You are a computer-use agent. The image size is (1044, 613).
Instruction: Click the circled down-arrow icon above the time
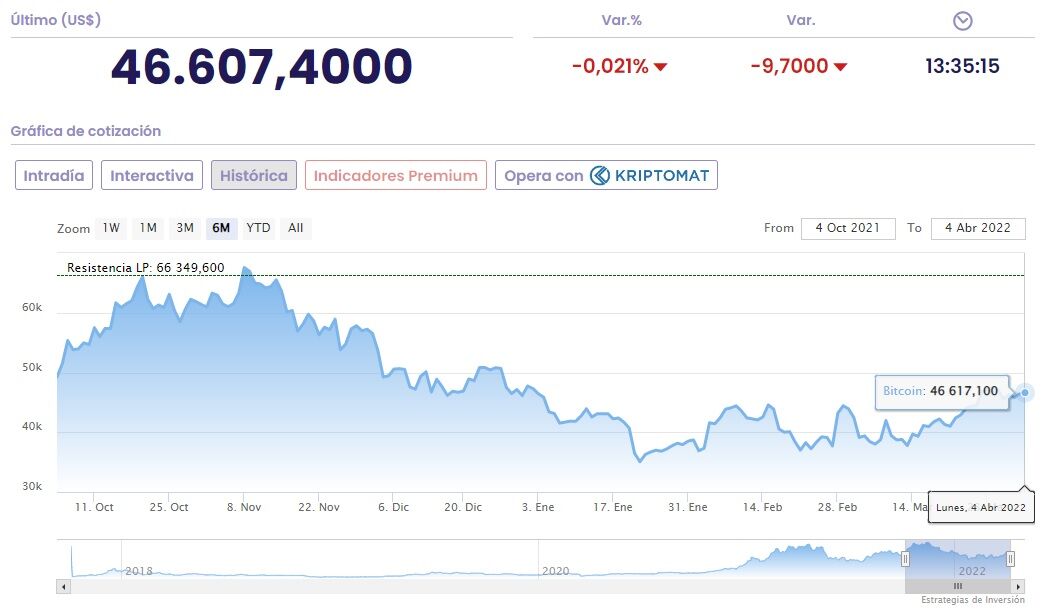click(x=963, y=21)
